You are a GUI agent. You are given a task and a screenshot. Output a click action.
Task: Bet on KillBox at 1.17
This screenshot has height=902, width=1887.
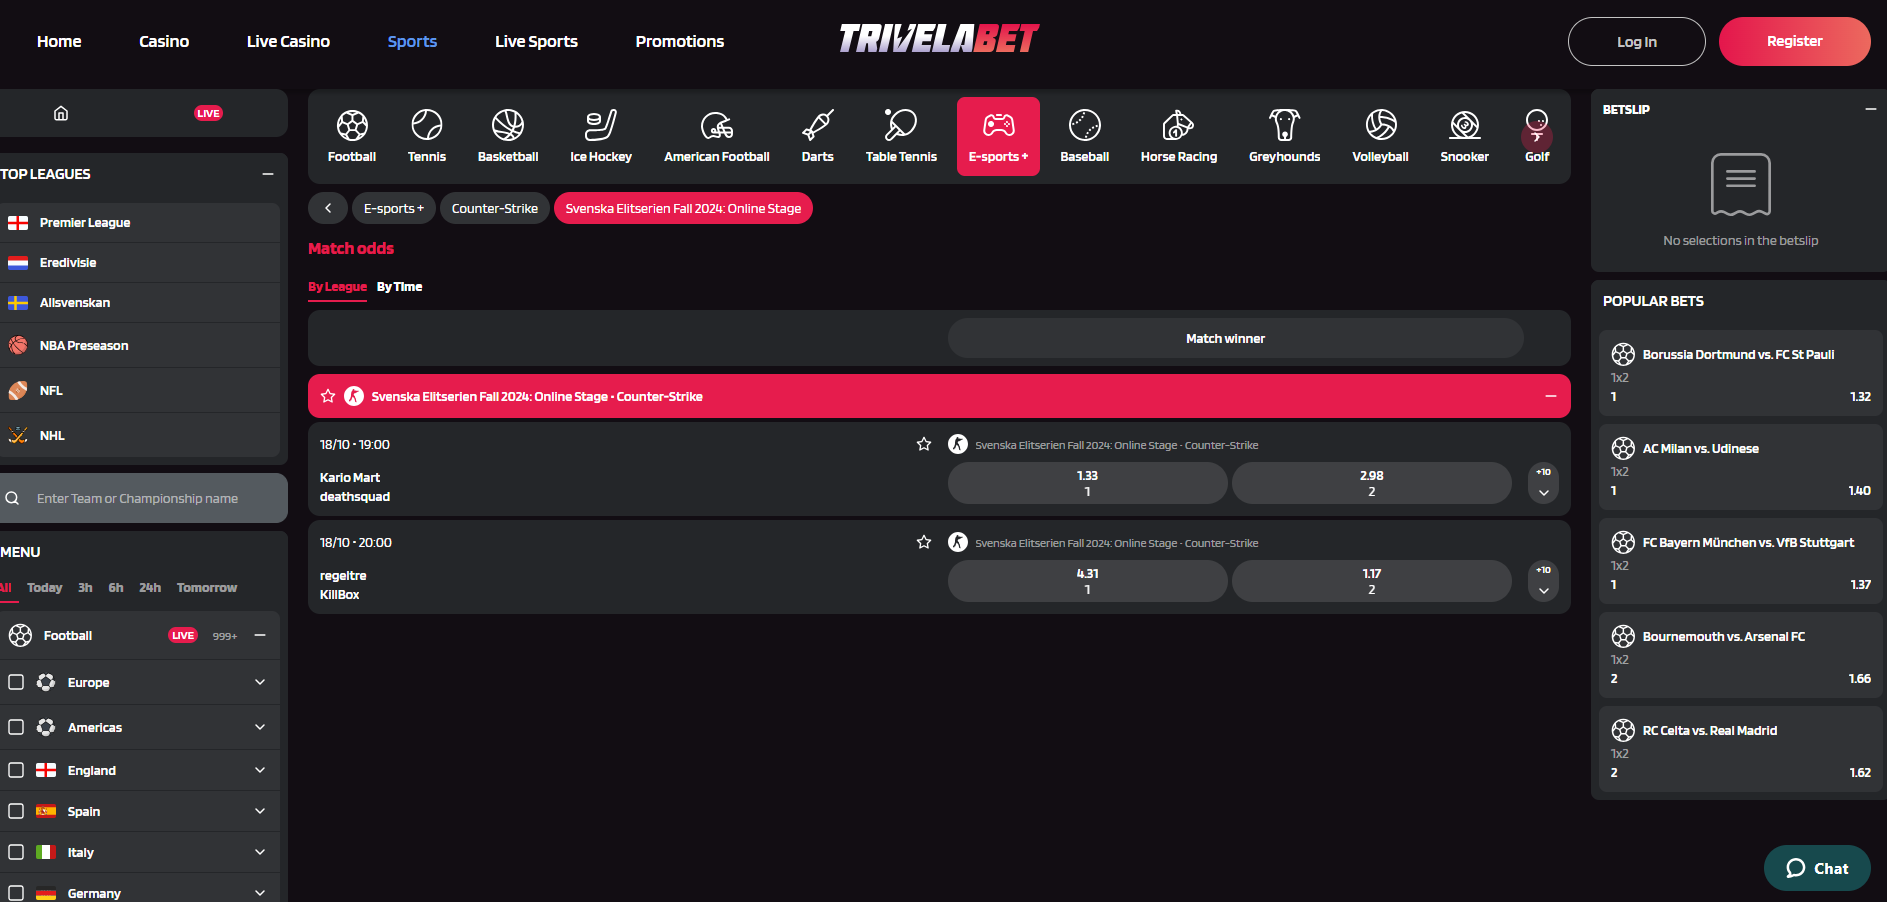[1371, 581]
